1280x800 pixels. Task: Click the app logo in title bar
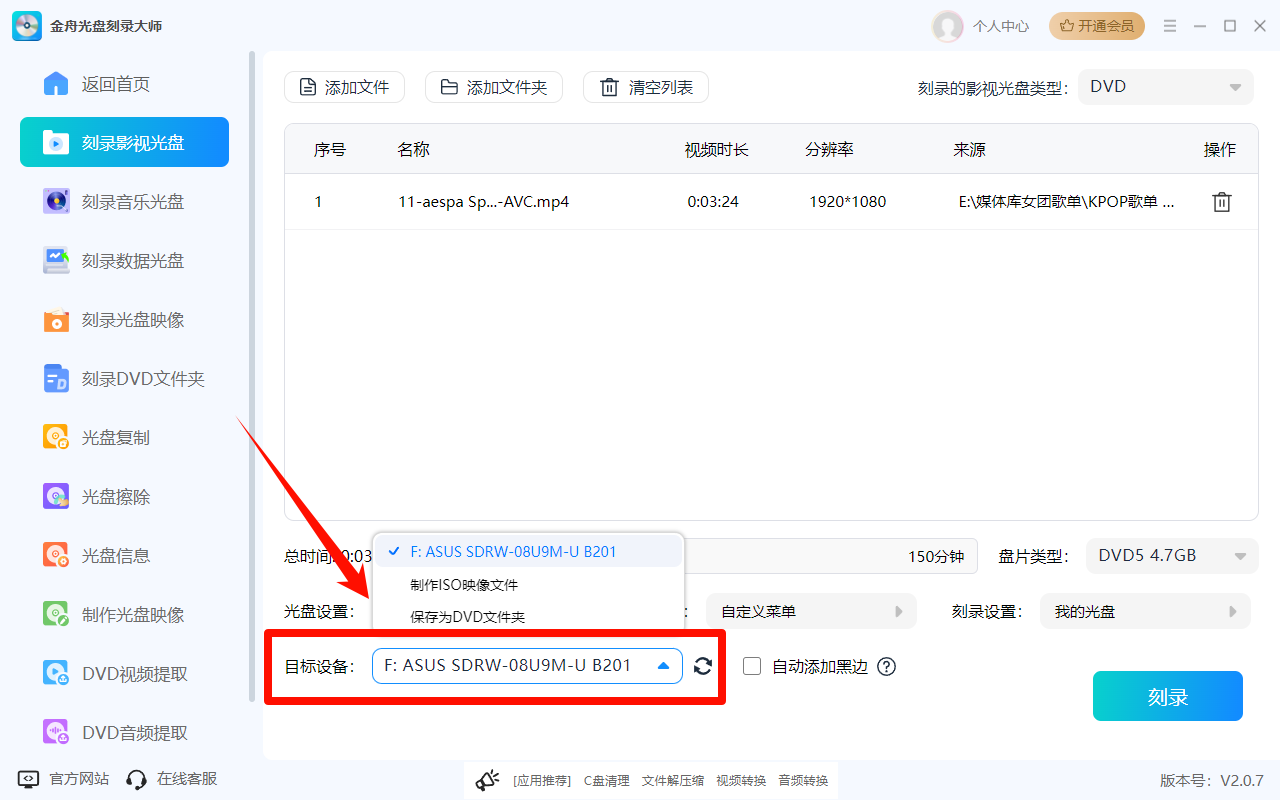(x=27, y=26)
